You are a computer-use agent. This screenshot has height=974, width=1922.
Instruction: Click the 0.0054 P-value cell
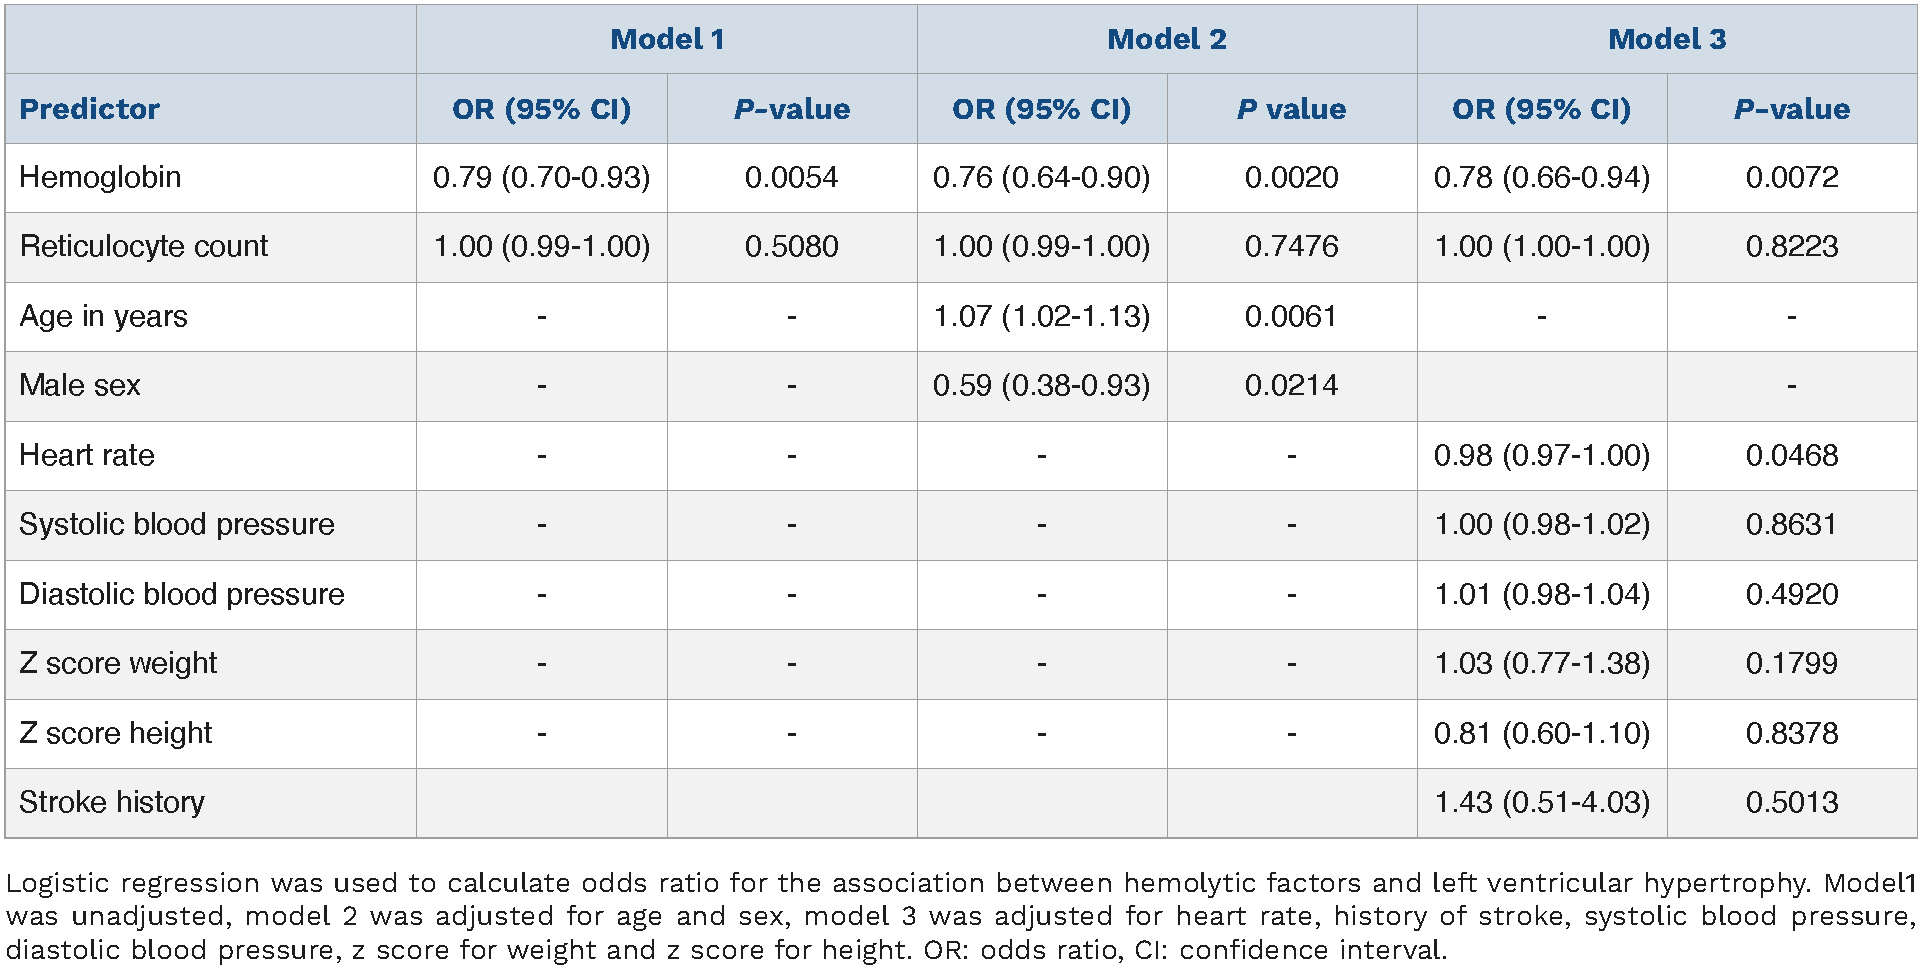pos(791,177)
